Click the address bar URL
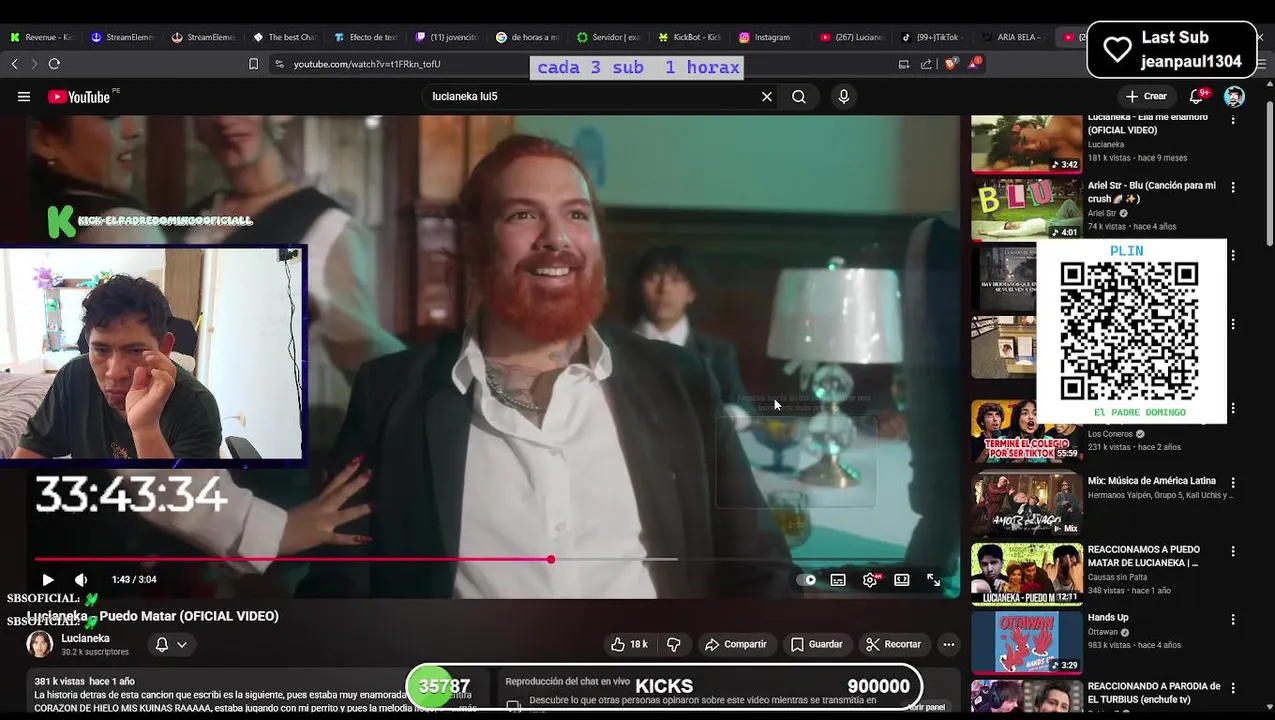 (x=367, y=64)
